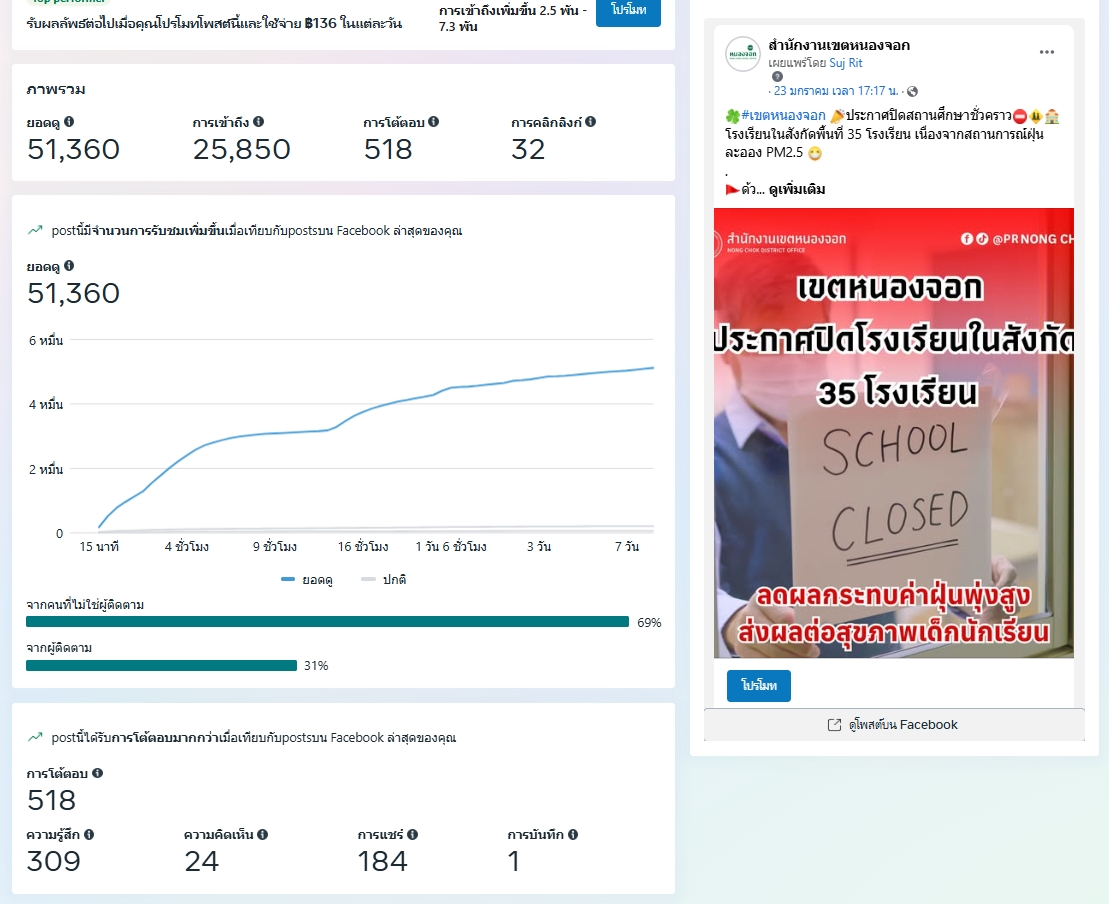Click the 31% followers bar

[161, 666]
